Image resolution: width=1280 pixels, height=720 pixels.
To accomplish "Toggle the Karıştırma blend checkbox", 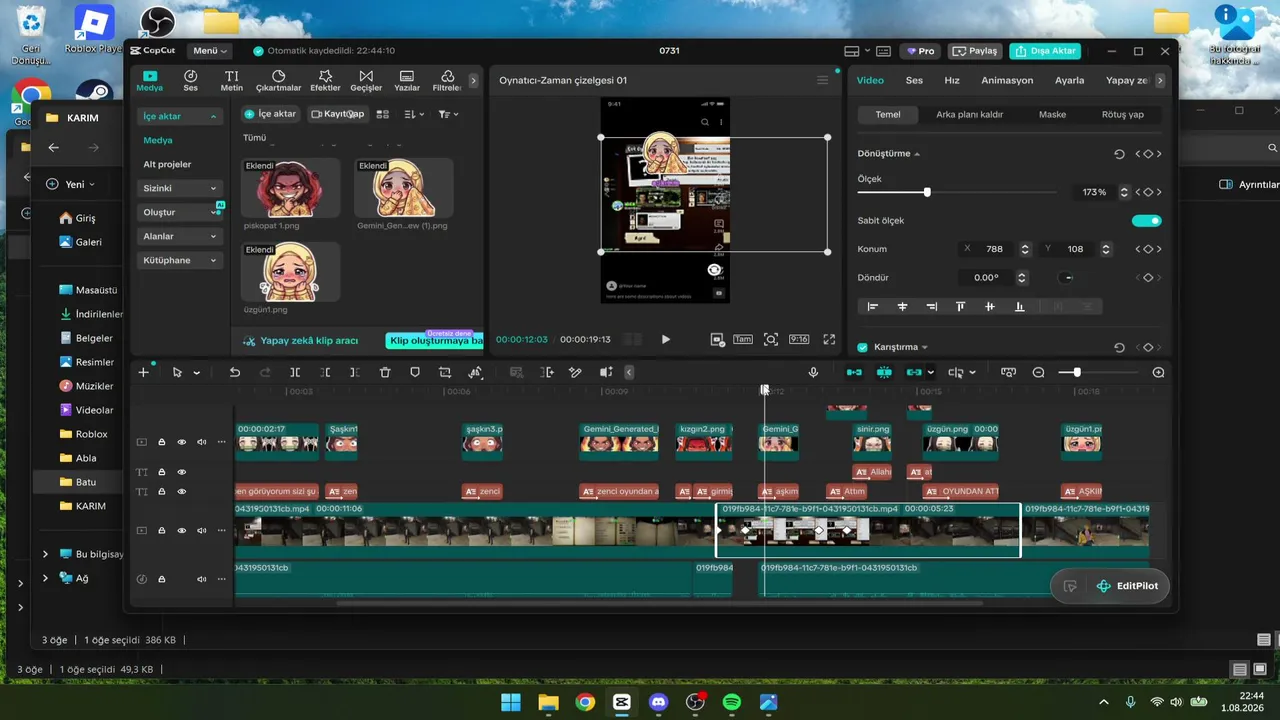I will coord(863,347).
